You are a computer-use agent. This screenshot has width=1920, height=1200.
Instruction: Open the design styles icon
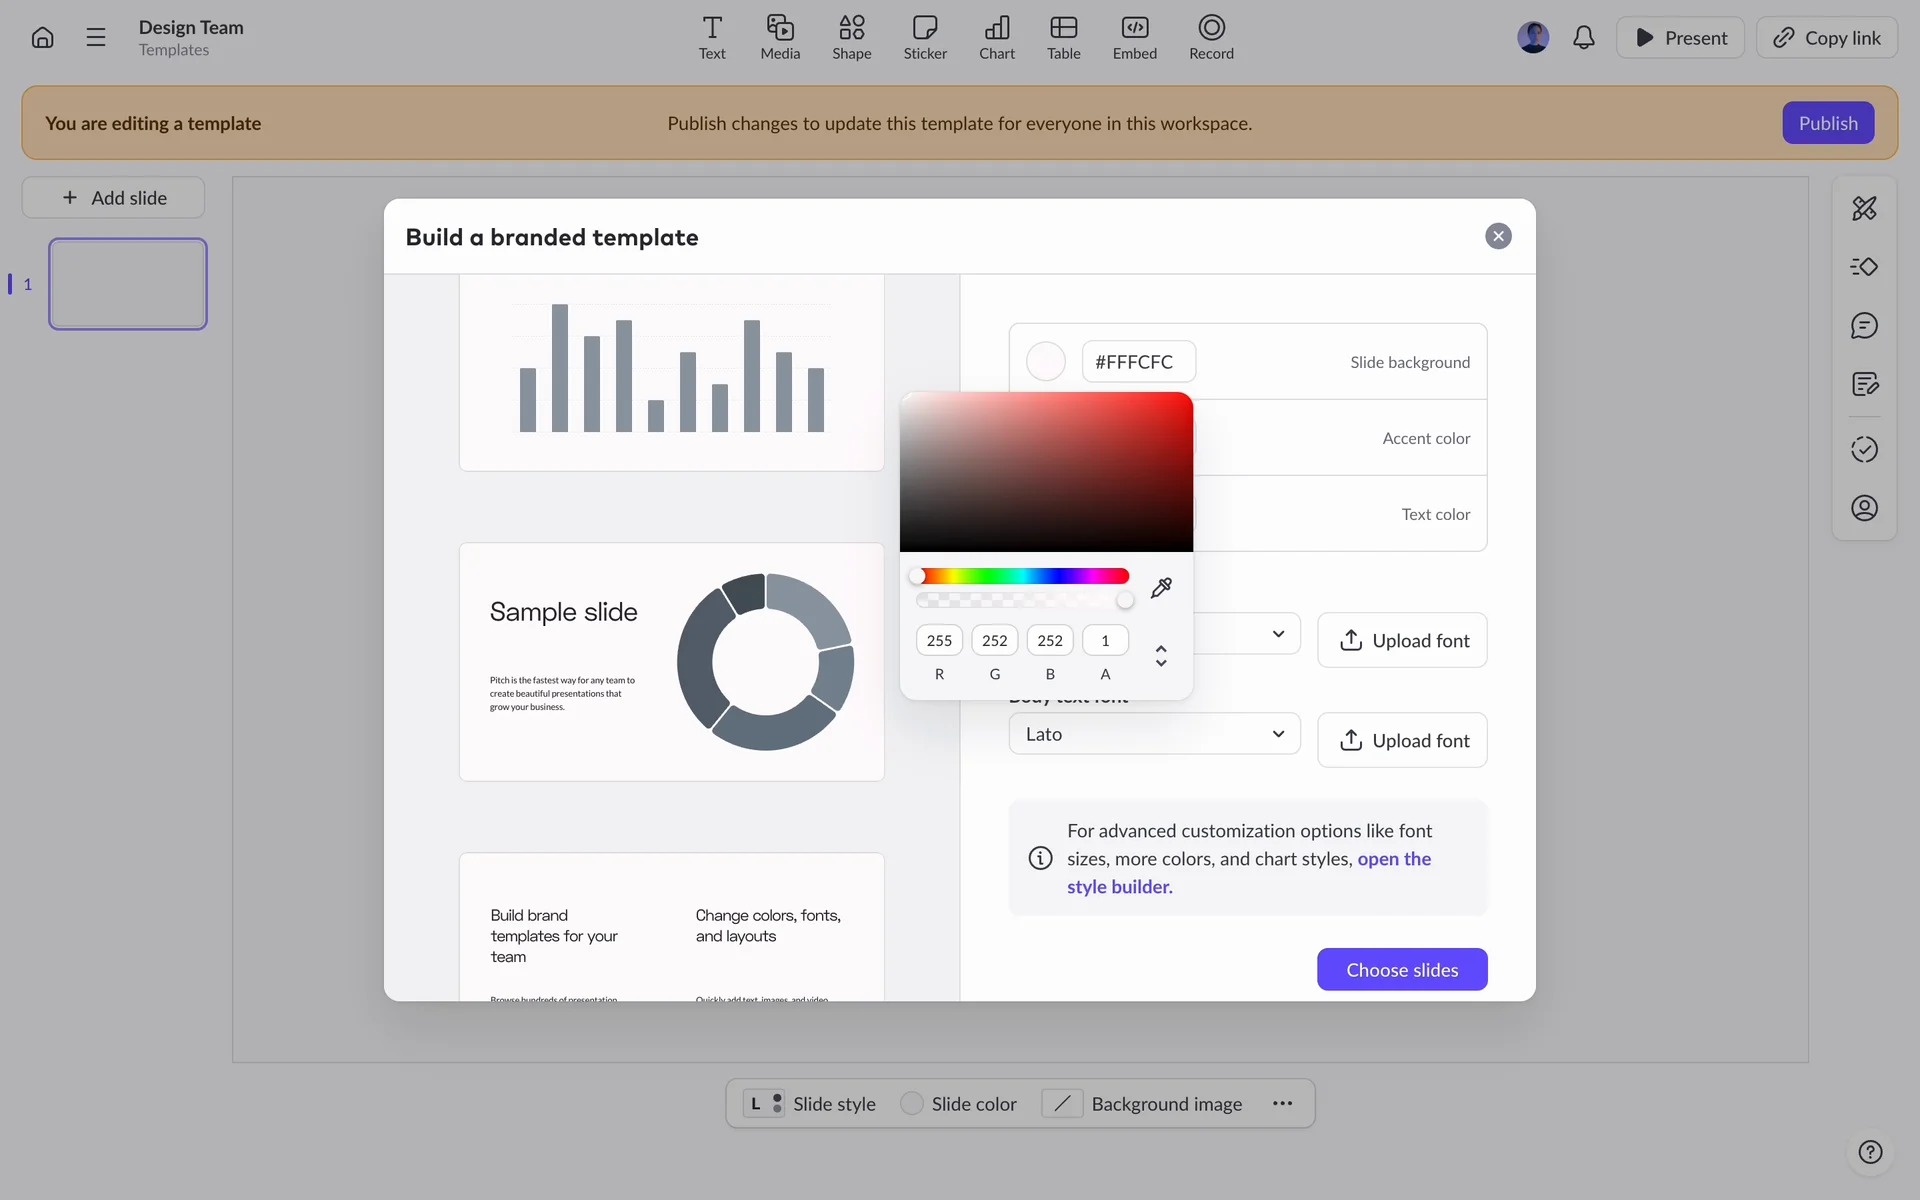coord(1864,208)
